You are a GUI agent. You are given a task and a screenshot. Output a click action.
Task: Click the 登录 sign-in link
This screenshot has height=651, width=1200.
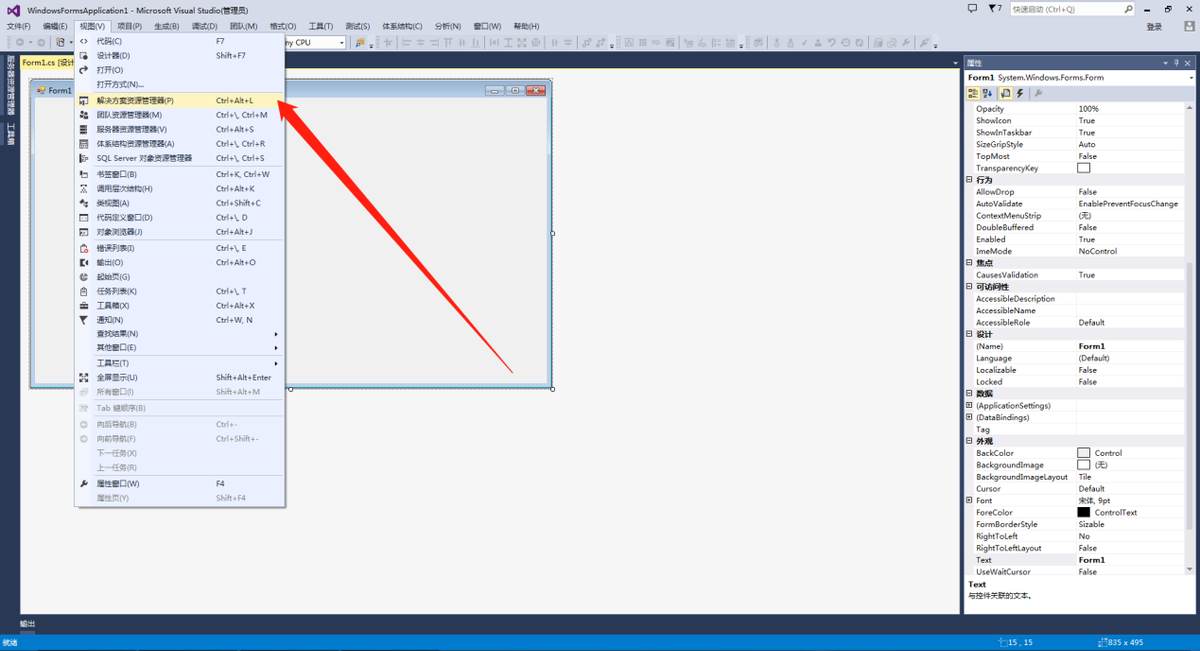[x=1154, y=27]
